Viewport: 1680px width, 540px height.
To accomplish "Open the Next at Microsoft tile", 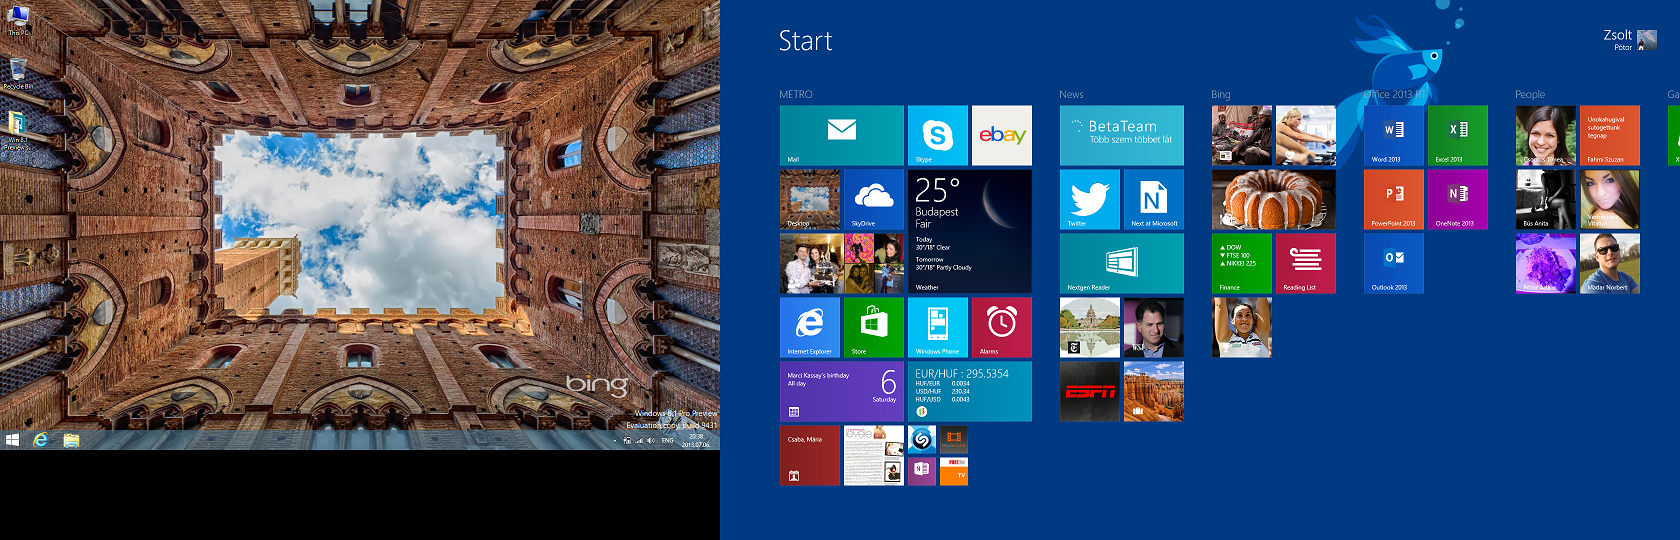I will click(1153, 199).
